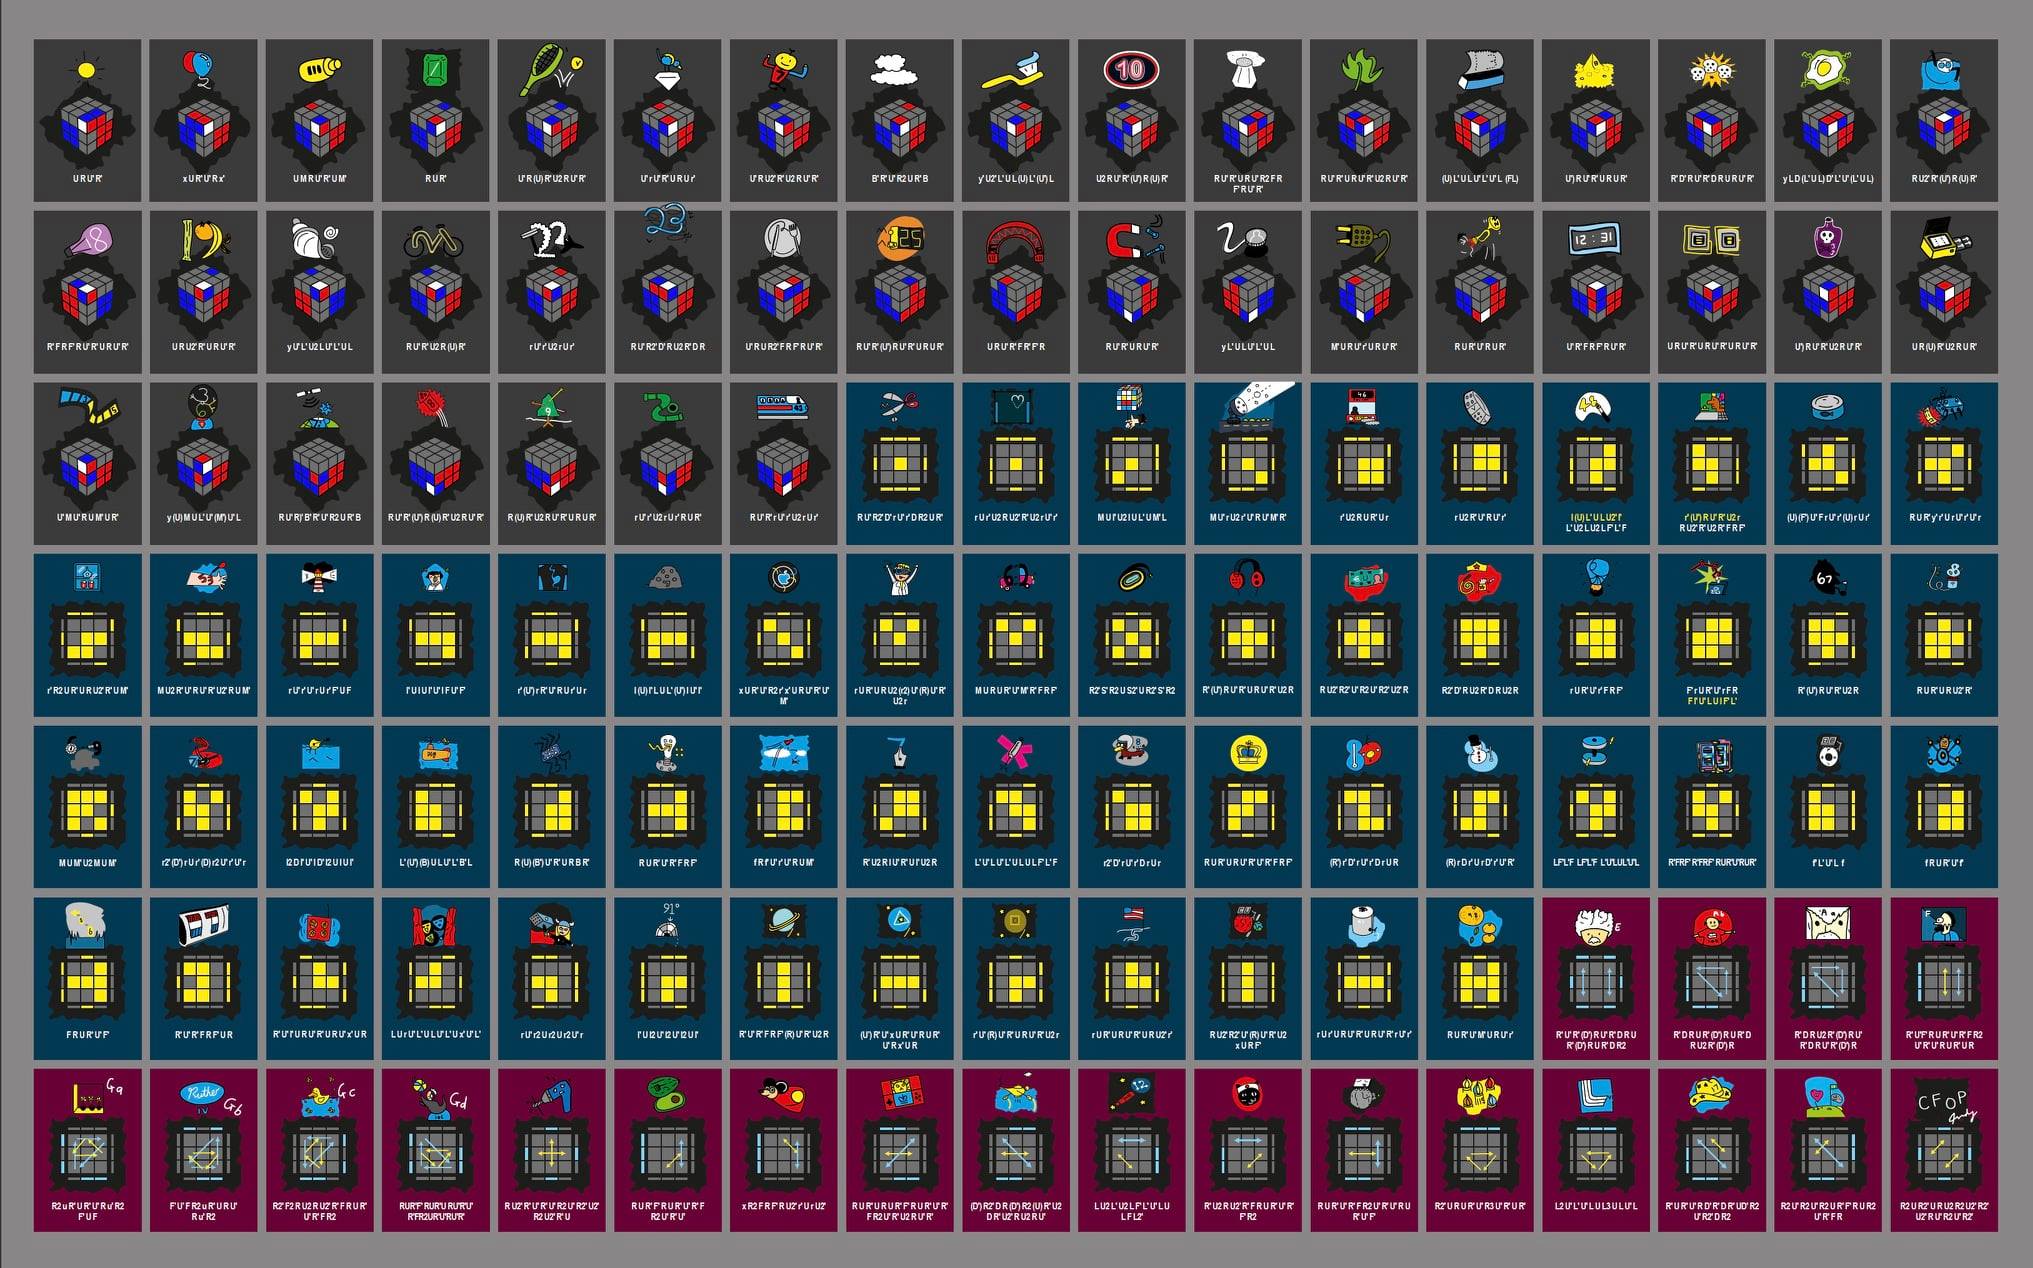The width and height of the screenshot is (2033, 1268).
Task: Click the ringed planet Saturn icon
Action: click(781, 920)
